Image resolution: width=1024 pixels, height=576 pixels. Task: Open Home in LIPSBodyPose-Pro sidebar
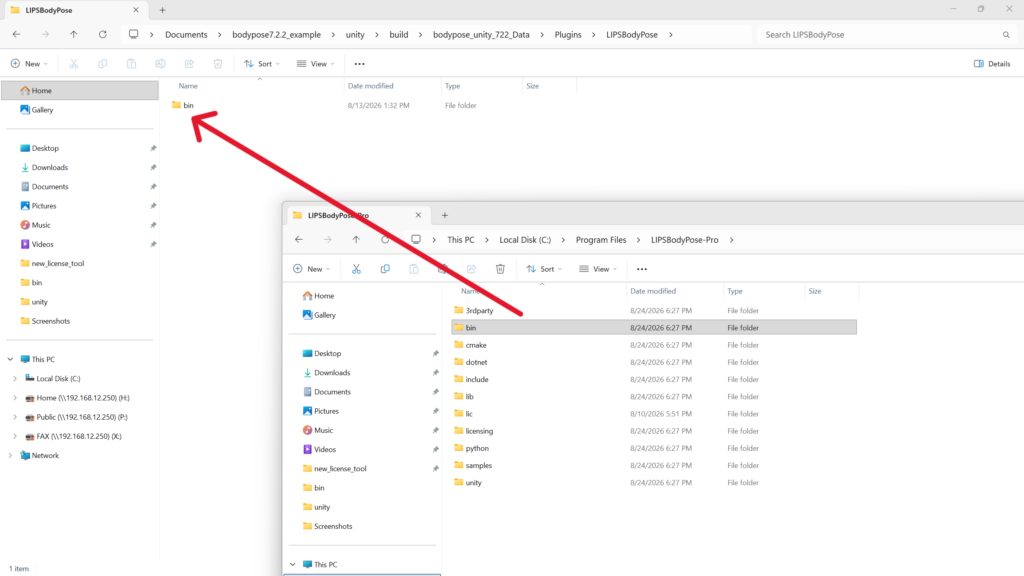[318, 296]
